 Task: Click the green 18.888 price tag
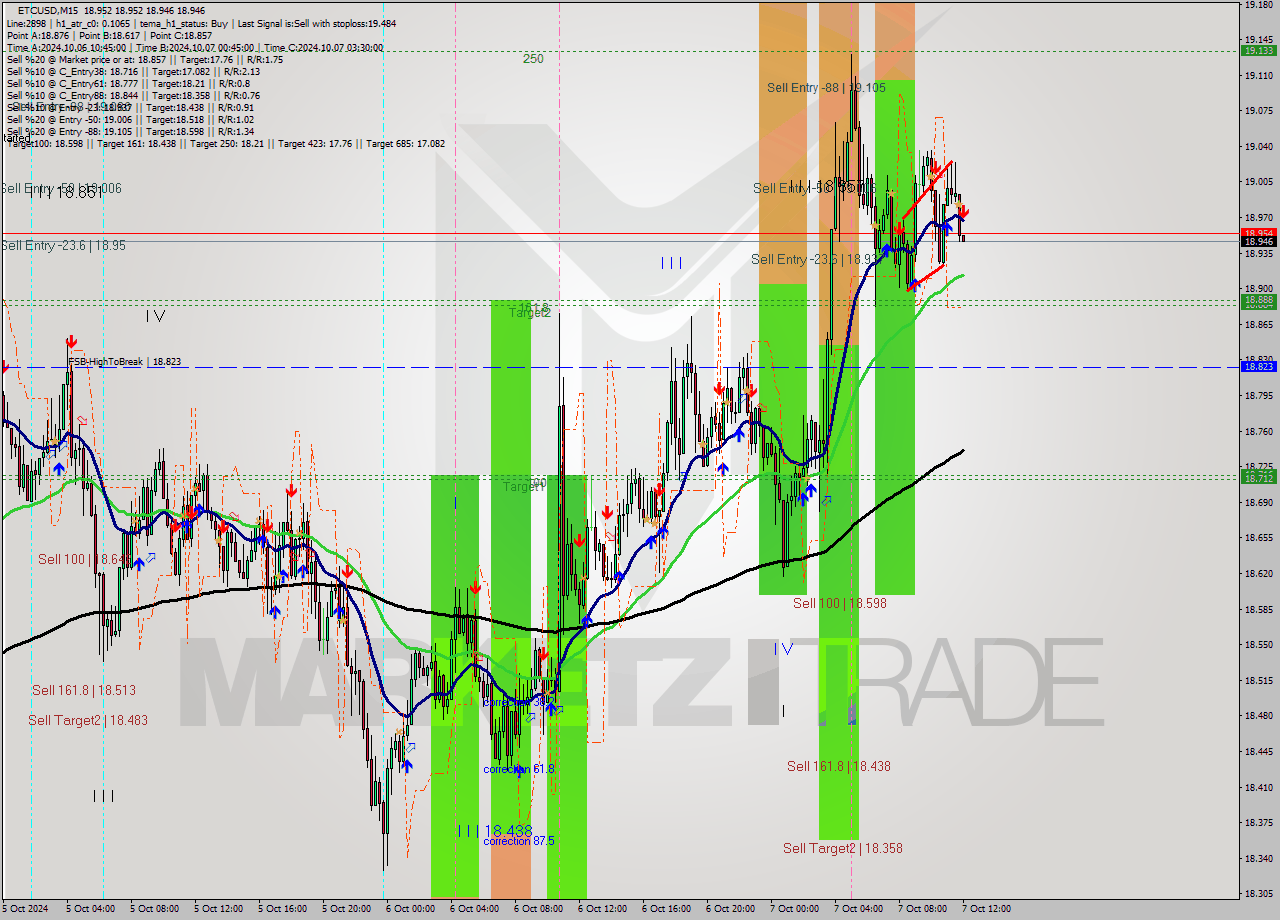coord(1258,299)
